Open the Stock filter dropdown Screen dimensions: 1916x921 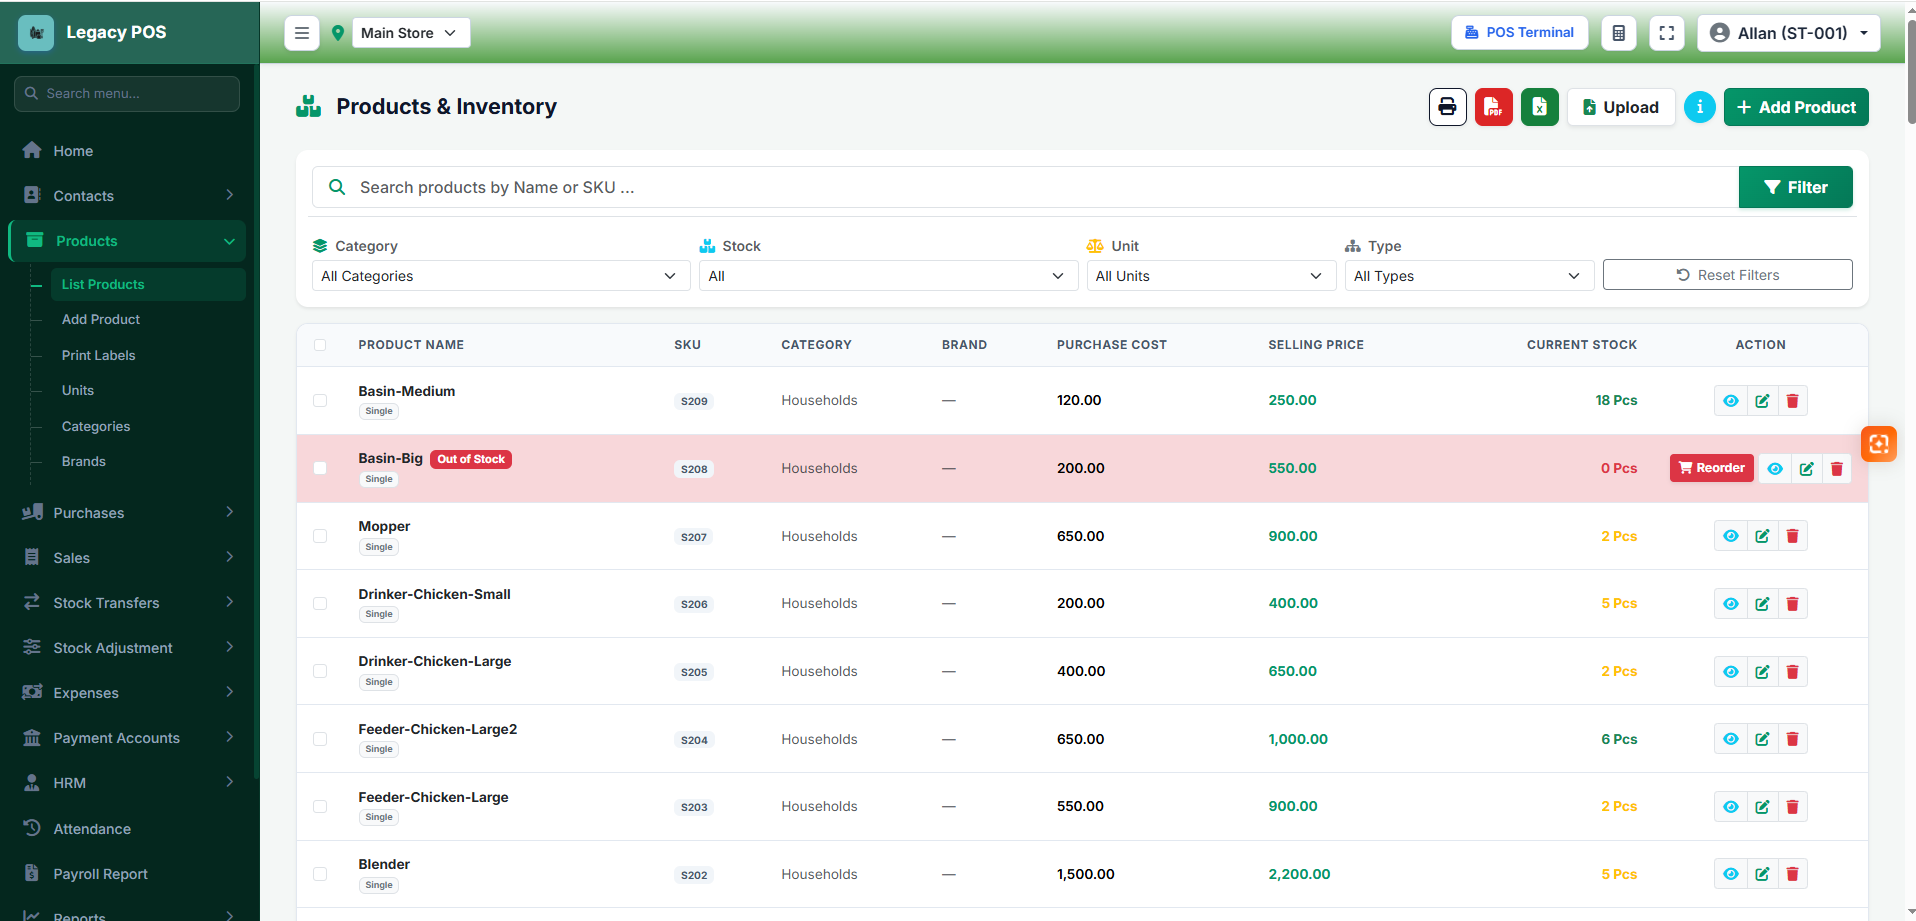888,276
